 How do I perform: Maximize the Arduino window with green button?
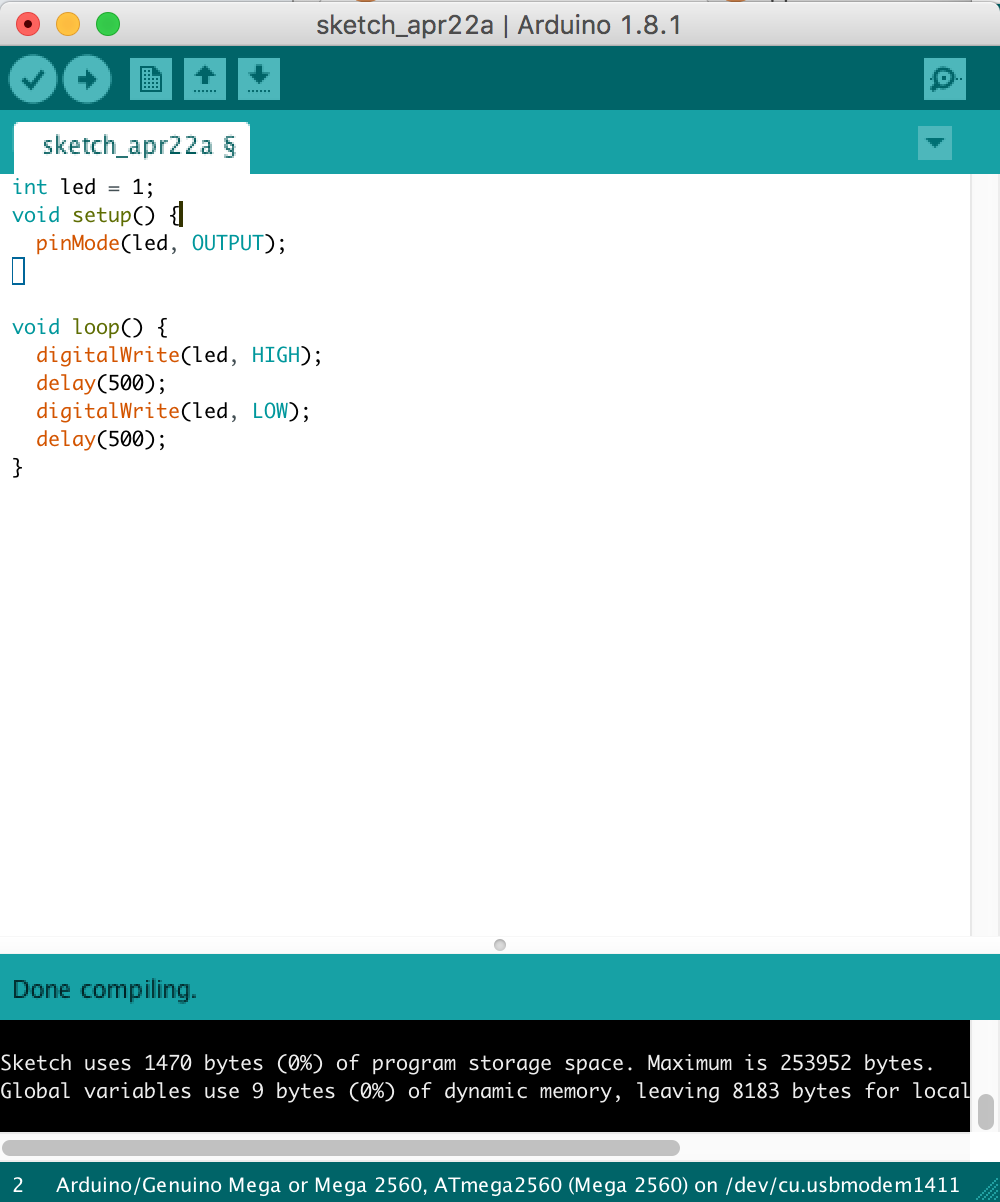click(x=107, y=24)
